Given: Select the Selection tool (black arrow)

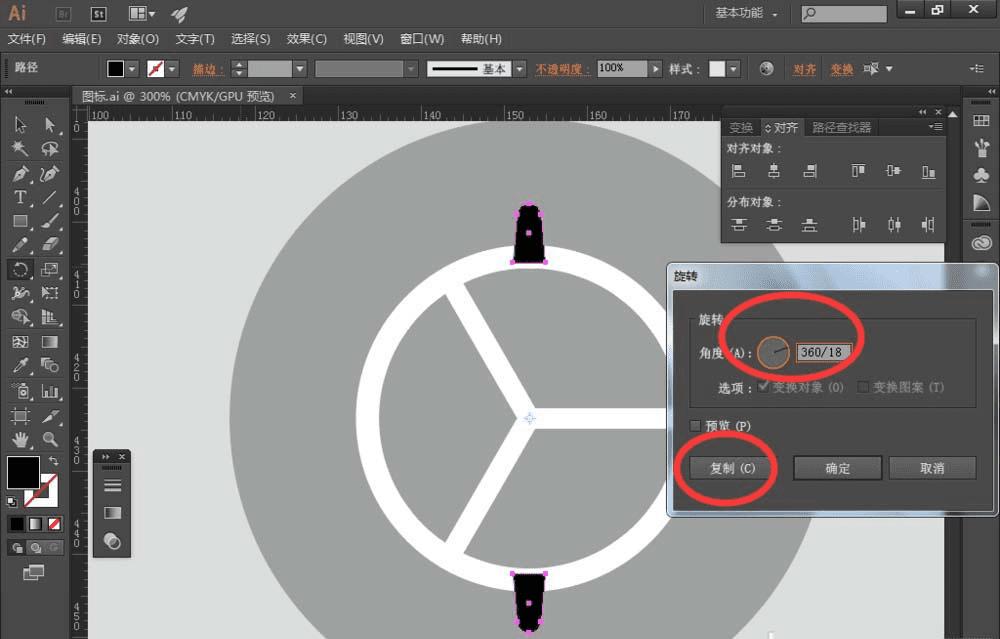Looking at the screenshot, I should coord(20,124).
